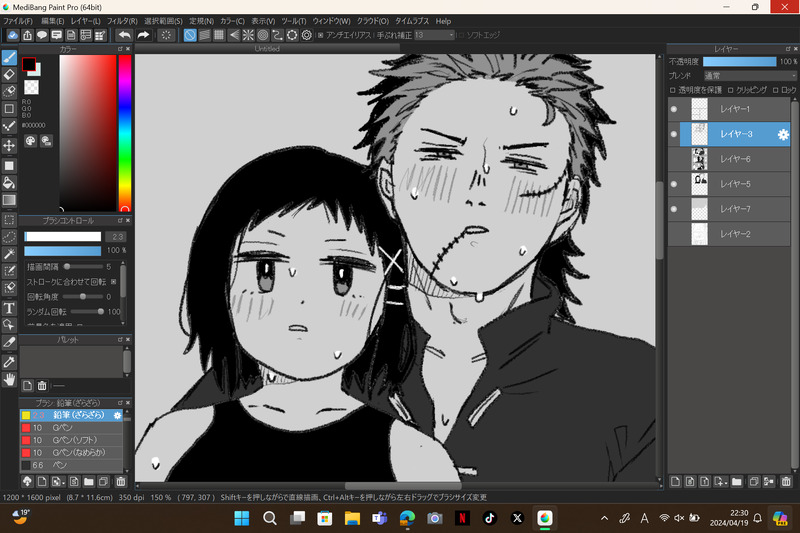The width and height of the screenshot is (800, 533).
Task: Click the Undo arrow in toolbar
Action: pyautogui.click(x=124, y=35)
